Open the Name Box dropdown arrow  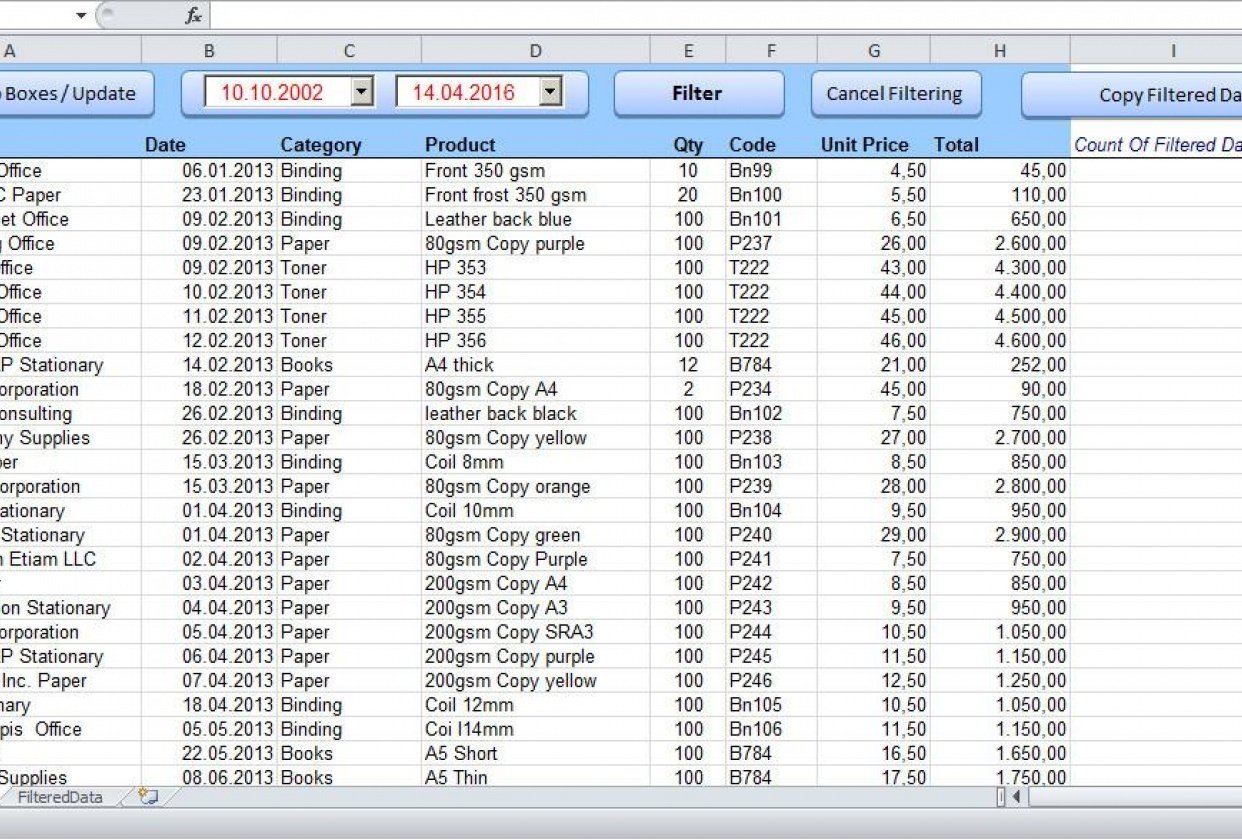[81, 15]
